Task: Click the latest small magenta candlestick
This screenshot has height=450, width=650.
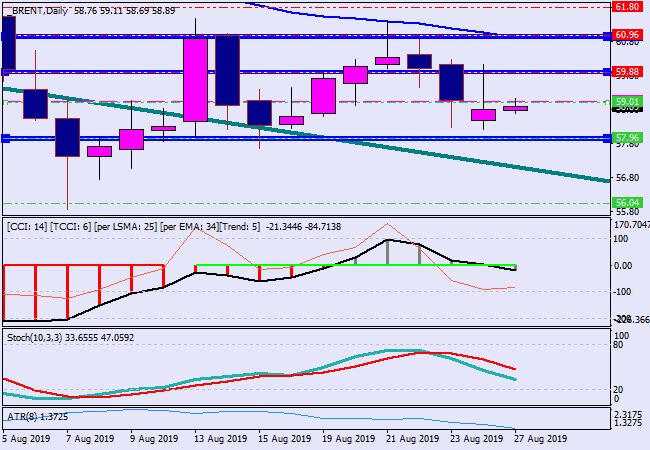Action: point(515,108)
